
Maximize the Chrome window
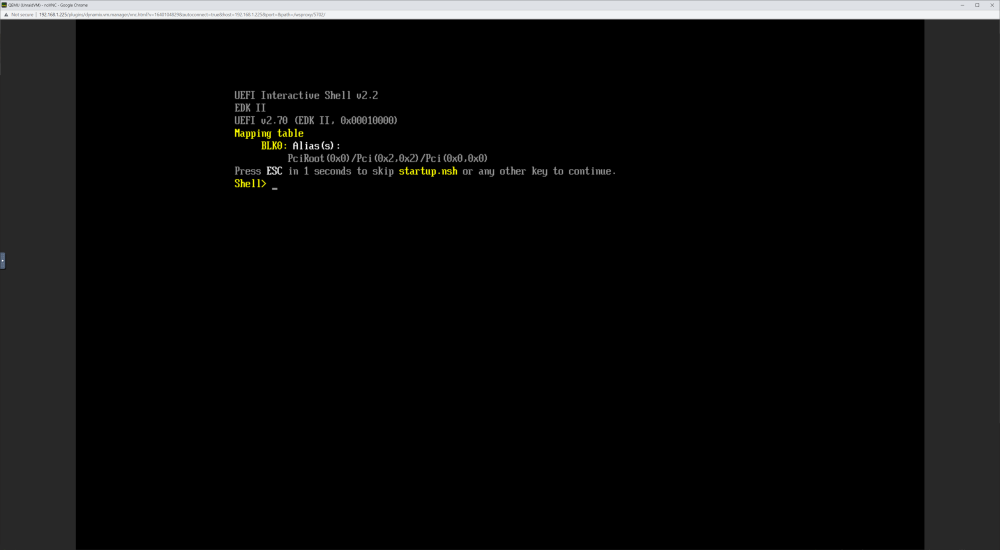point(977,4)
